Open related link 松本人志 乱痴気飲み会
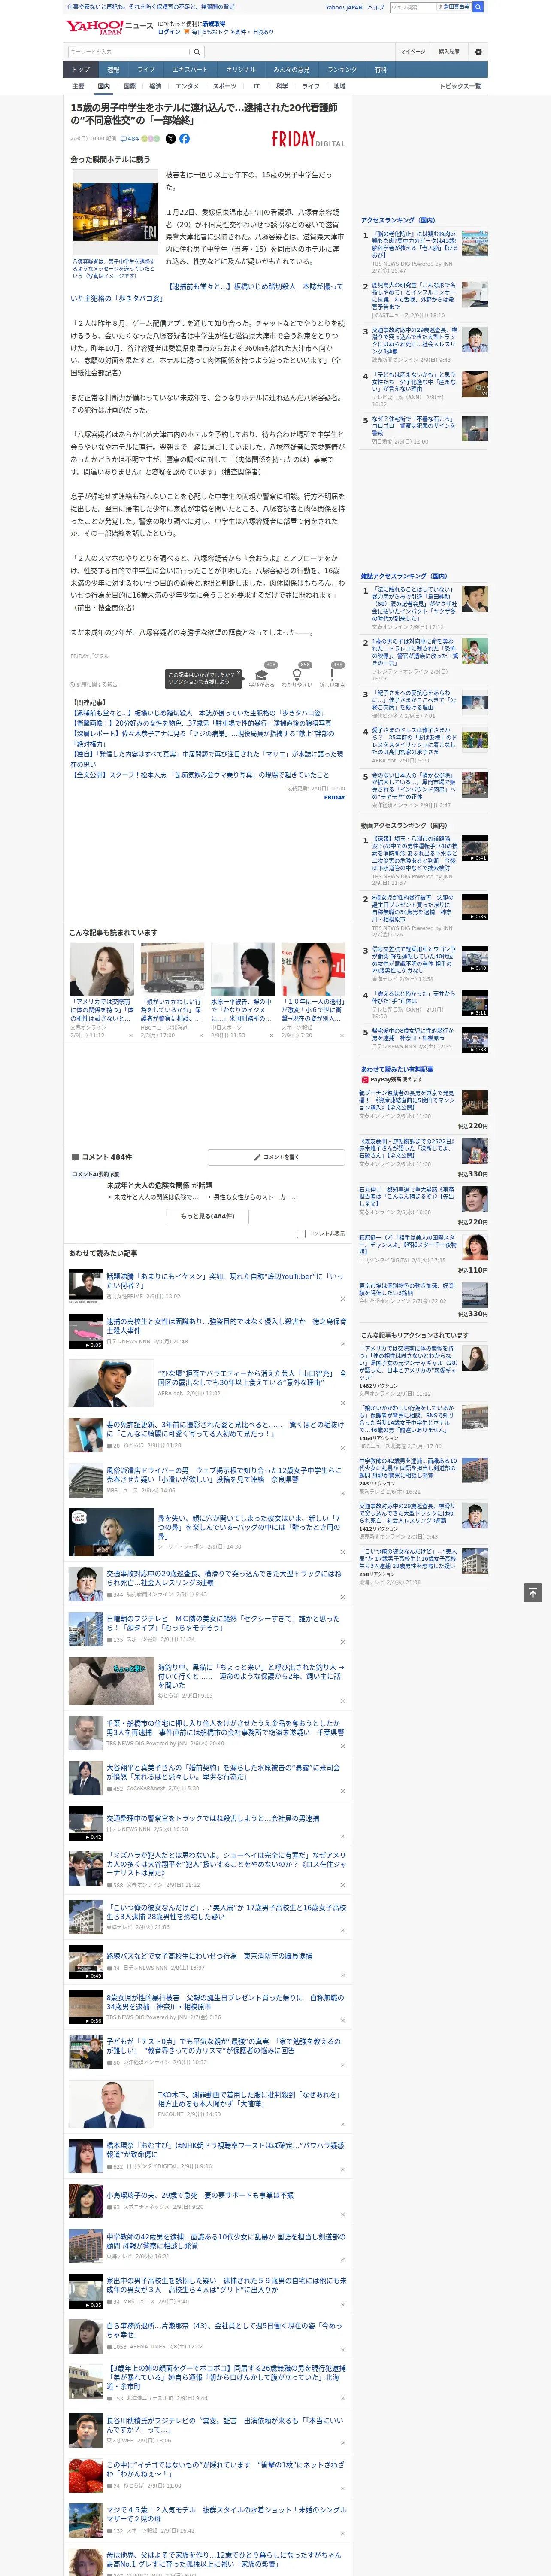 tap(200, 774)
